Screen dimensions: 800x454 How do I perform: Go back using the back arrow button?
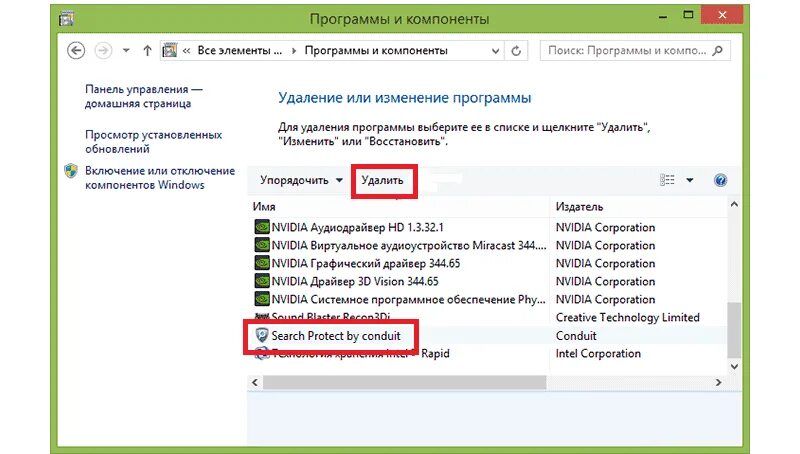tap(76, 51)
